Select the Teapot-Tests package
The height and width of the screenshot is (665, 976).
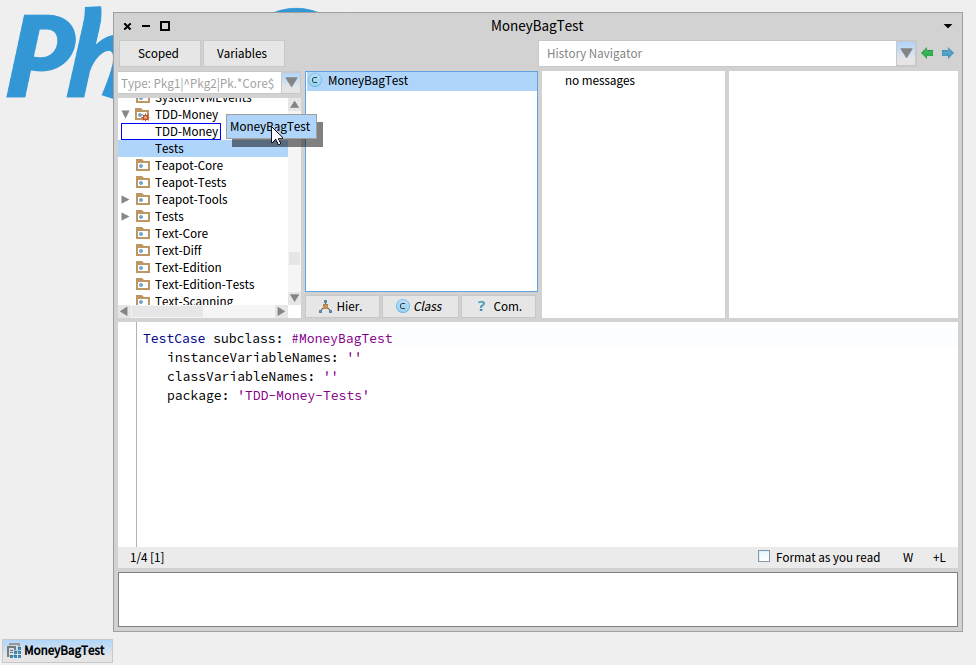[x=190, y=182]
